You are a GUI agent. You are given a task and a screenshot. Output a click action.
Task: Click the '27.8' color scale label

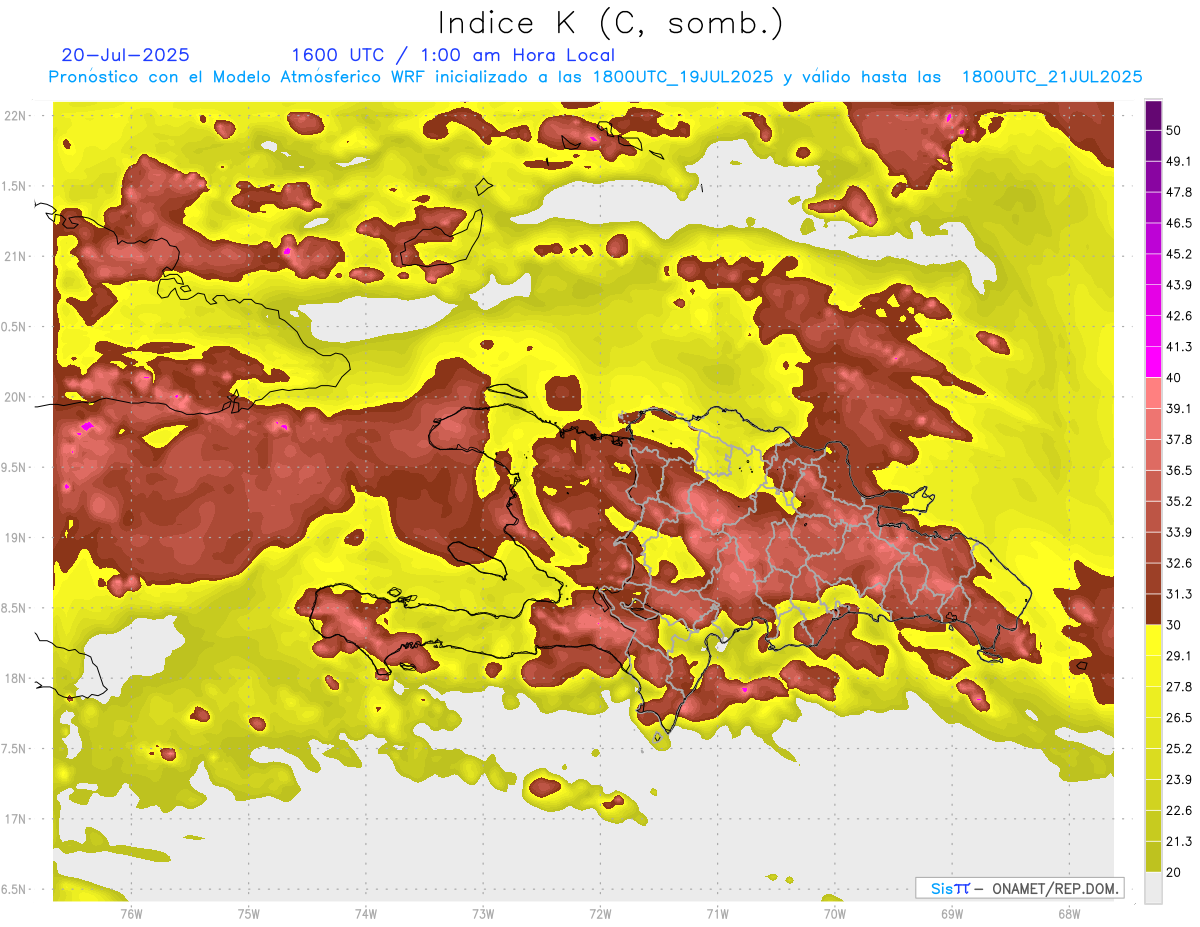pyautogui.click(x=1178, y=687)
